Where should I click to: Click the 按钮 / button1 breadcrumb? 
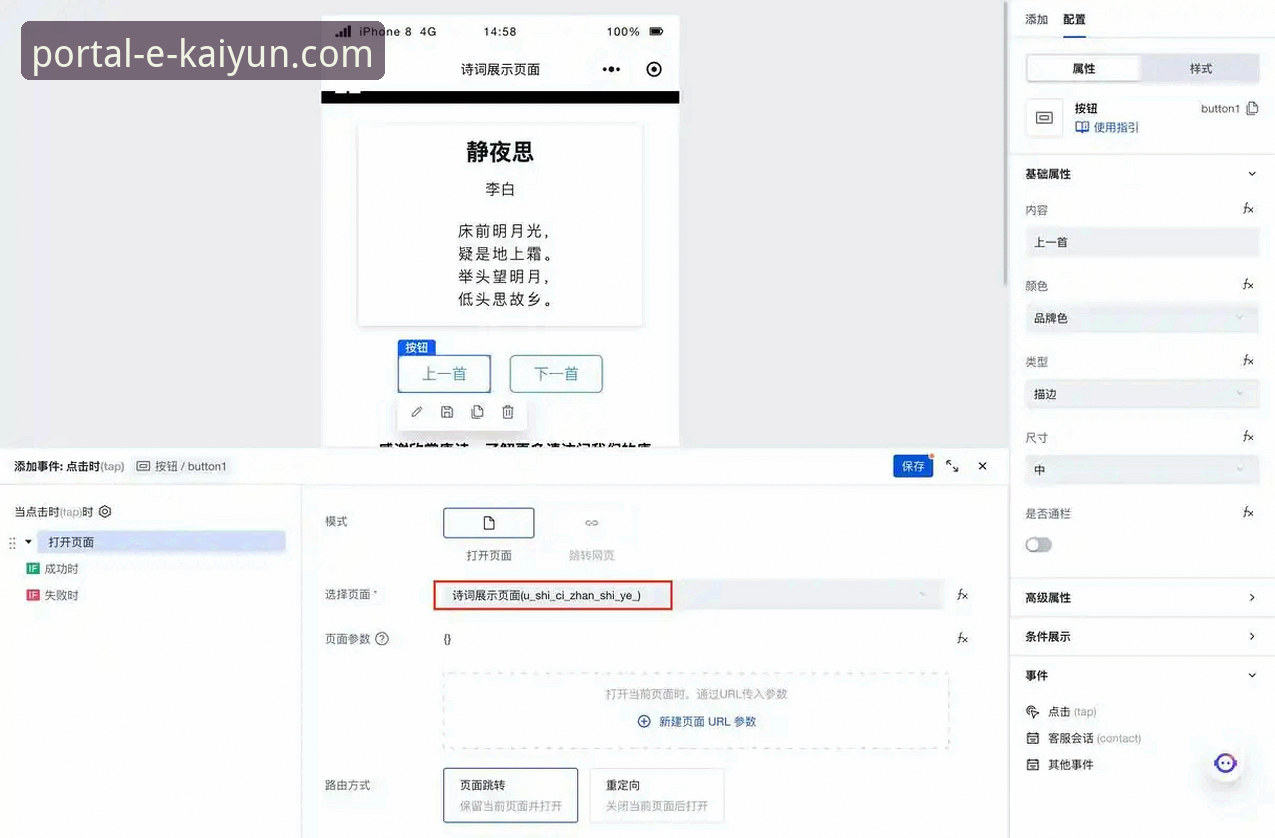tap(182, 466)
